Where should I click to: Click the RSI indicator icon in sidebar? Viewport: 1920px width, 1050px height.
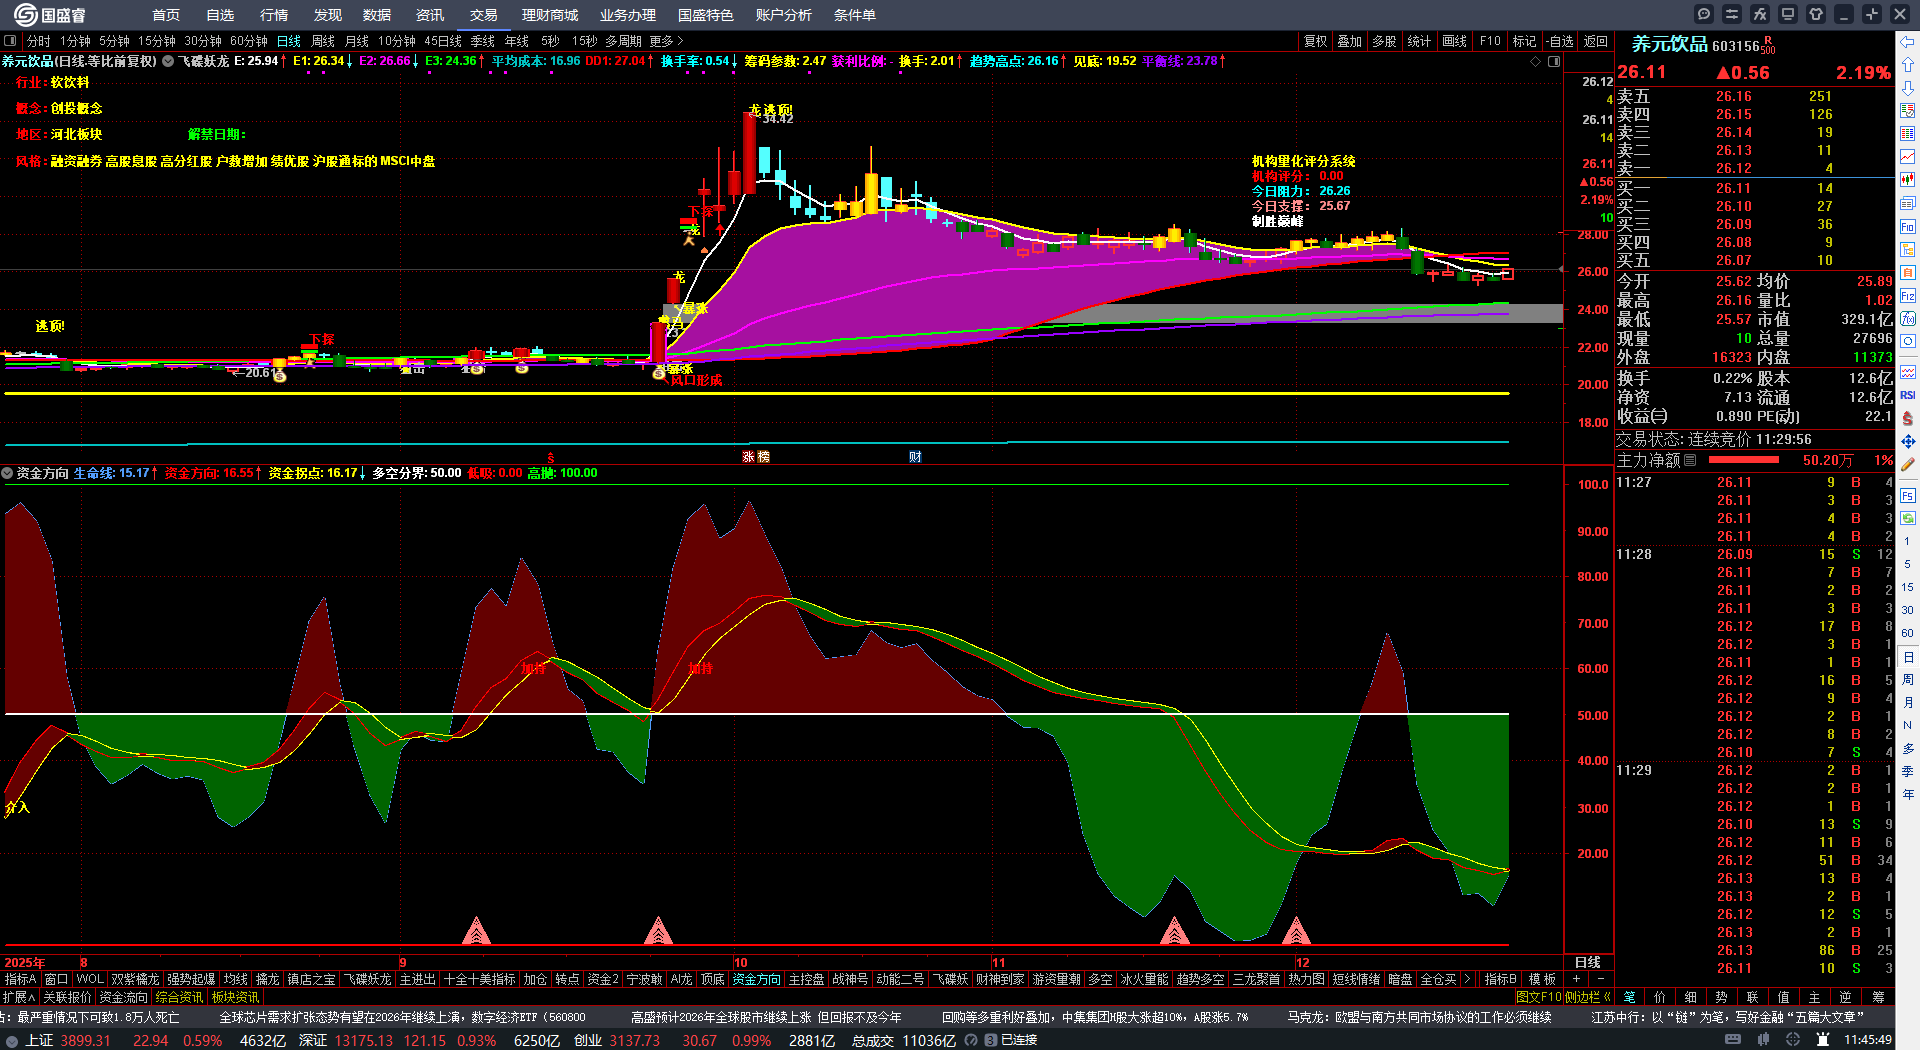coord(1908,395)
